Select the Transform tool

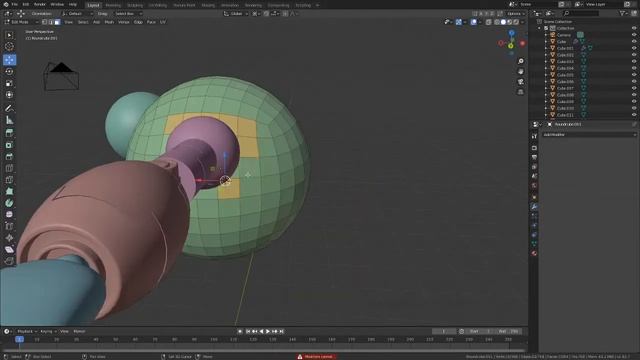coord(9,95)
